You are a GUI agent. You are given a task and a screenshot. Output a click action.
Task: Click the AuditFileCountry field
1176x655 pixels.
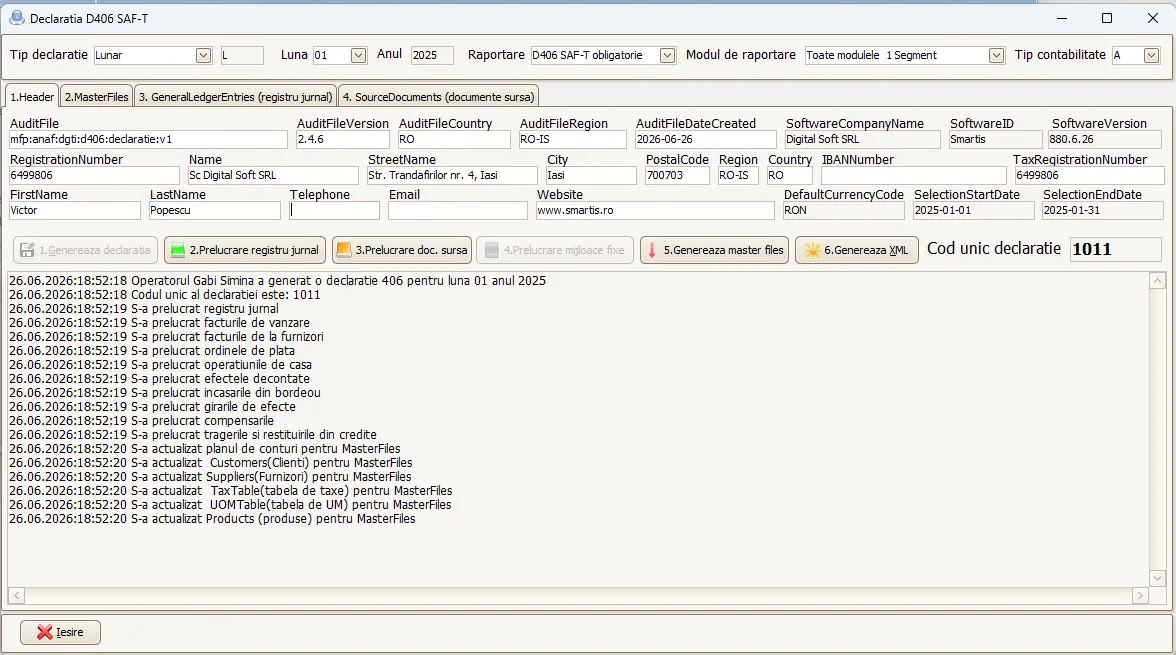coord(454,140)
